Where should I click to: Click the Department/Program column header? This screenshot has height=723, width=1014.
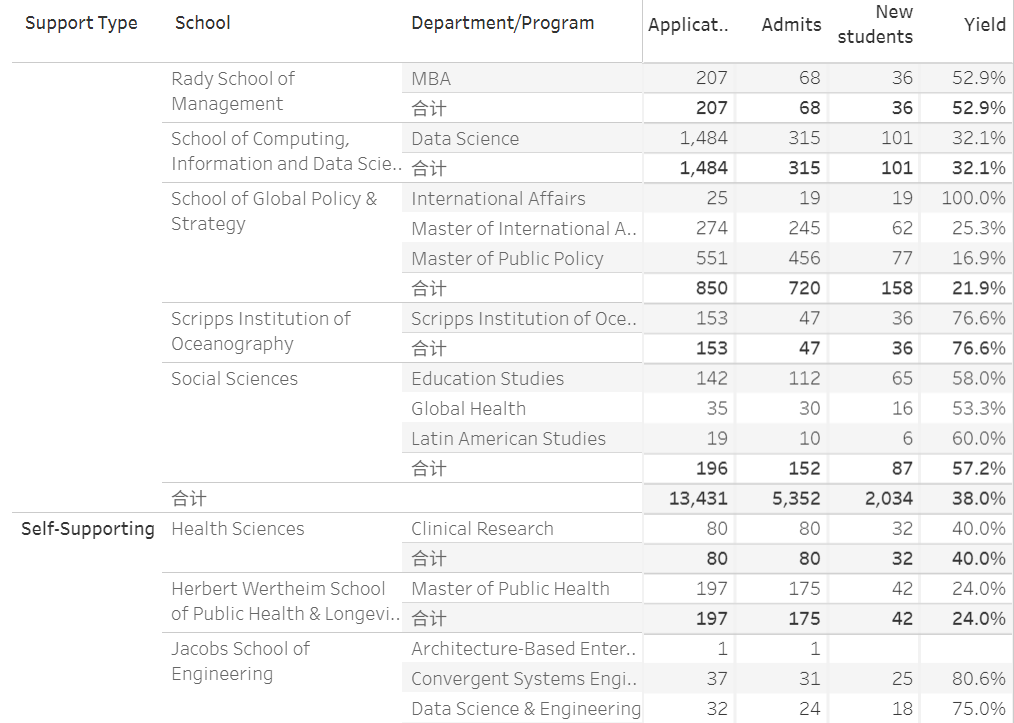click(x=502, y=23)
